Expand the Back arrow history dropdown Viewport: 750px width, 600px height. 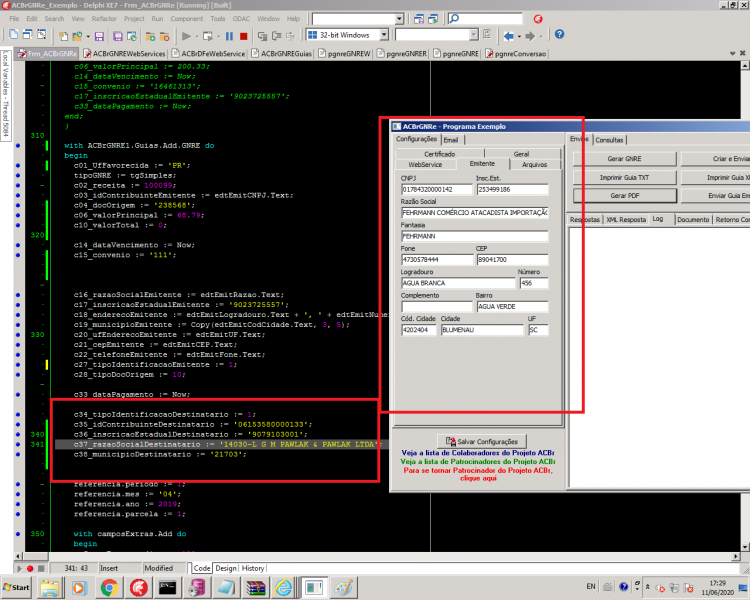pyautogui.click(x=519, y=36)
